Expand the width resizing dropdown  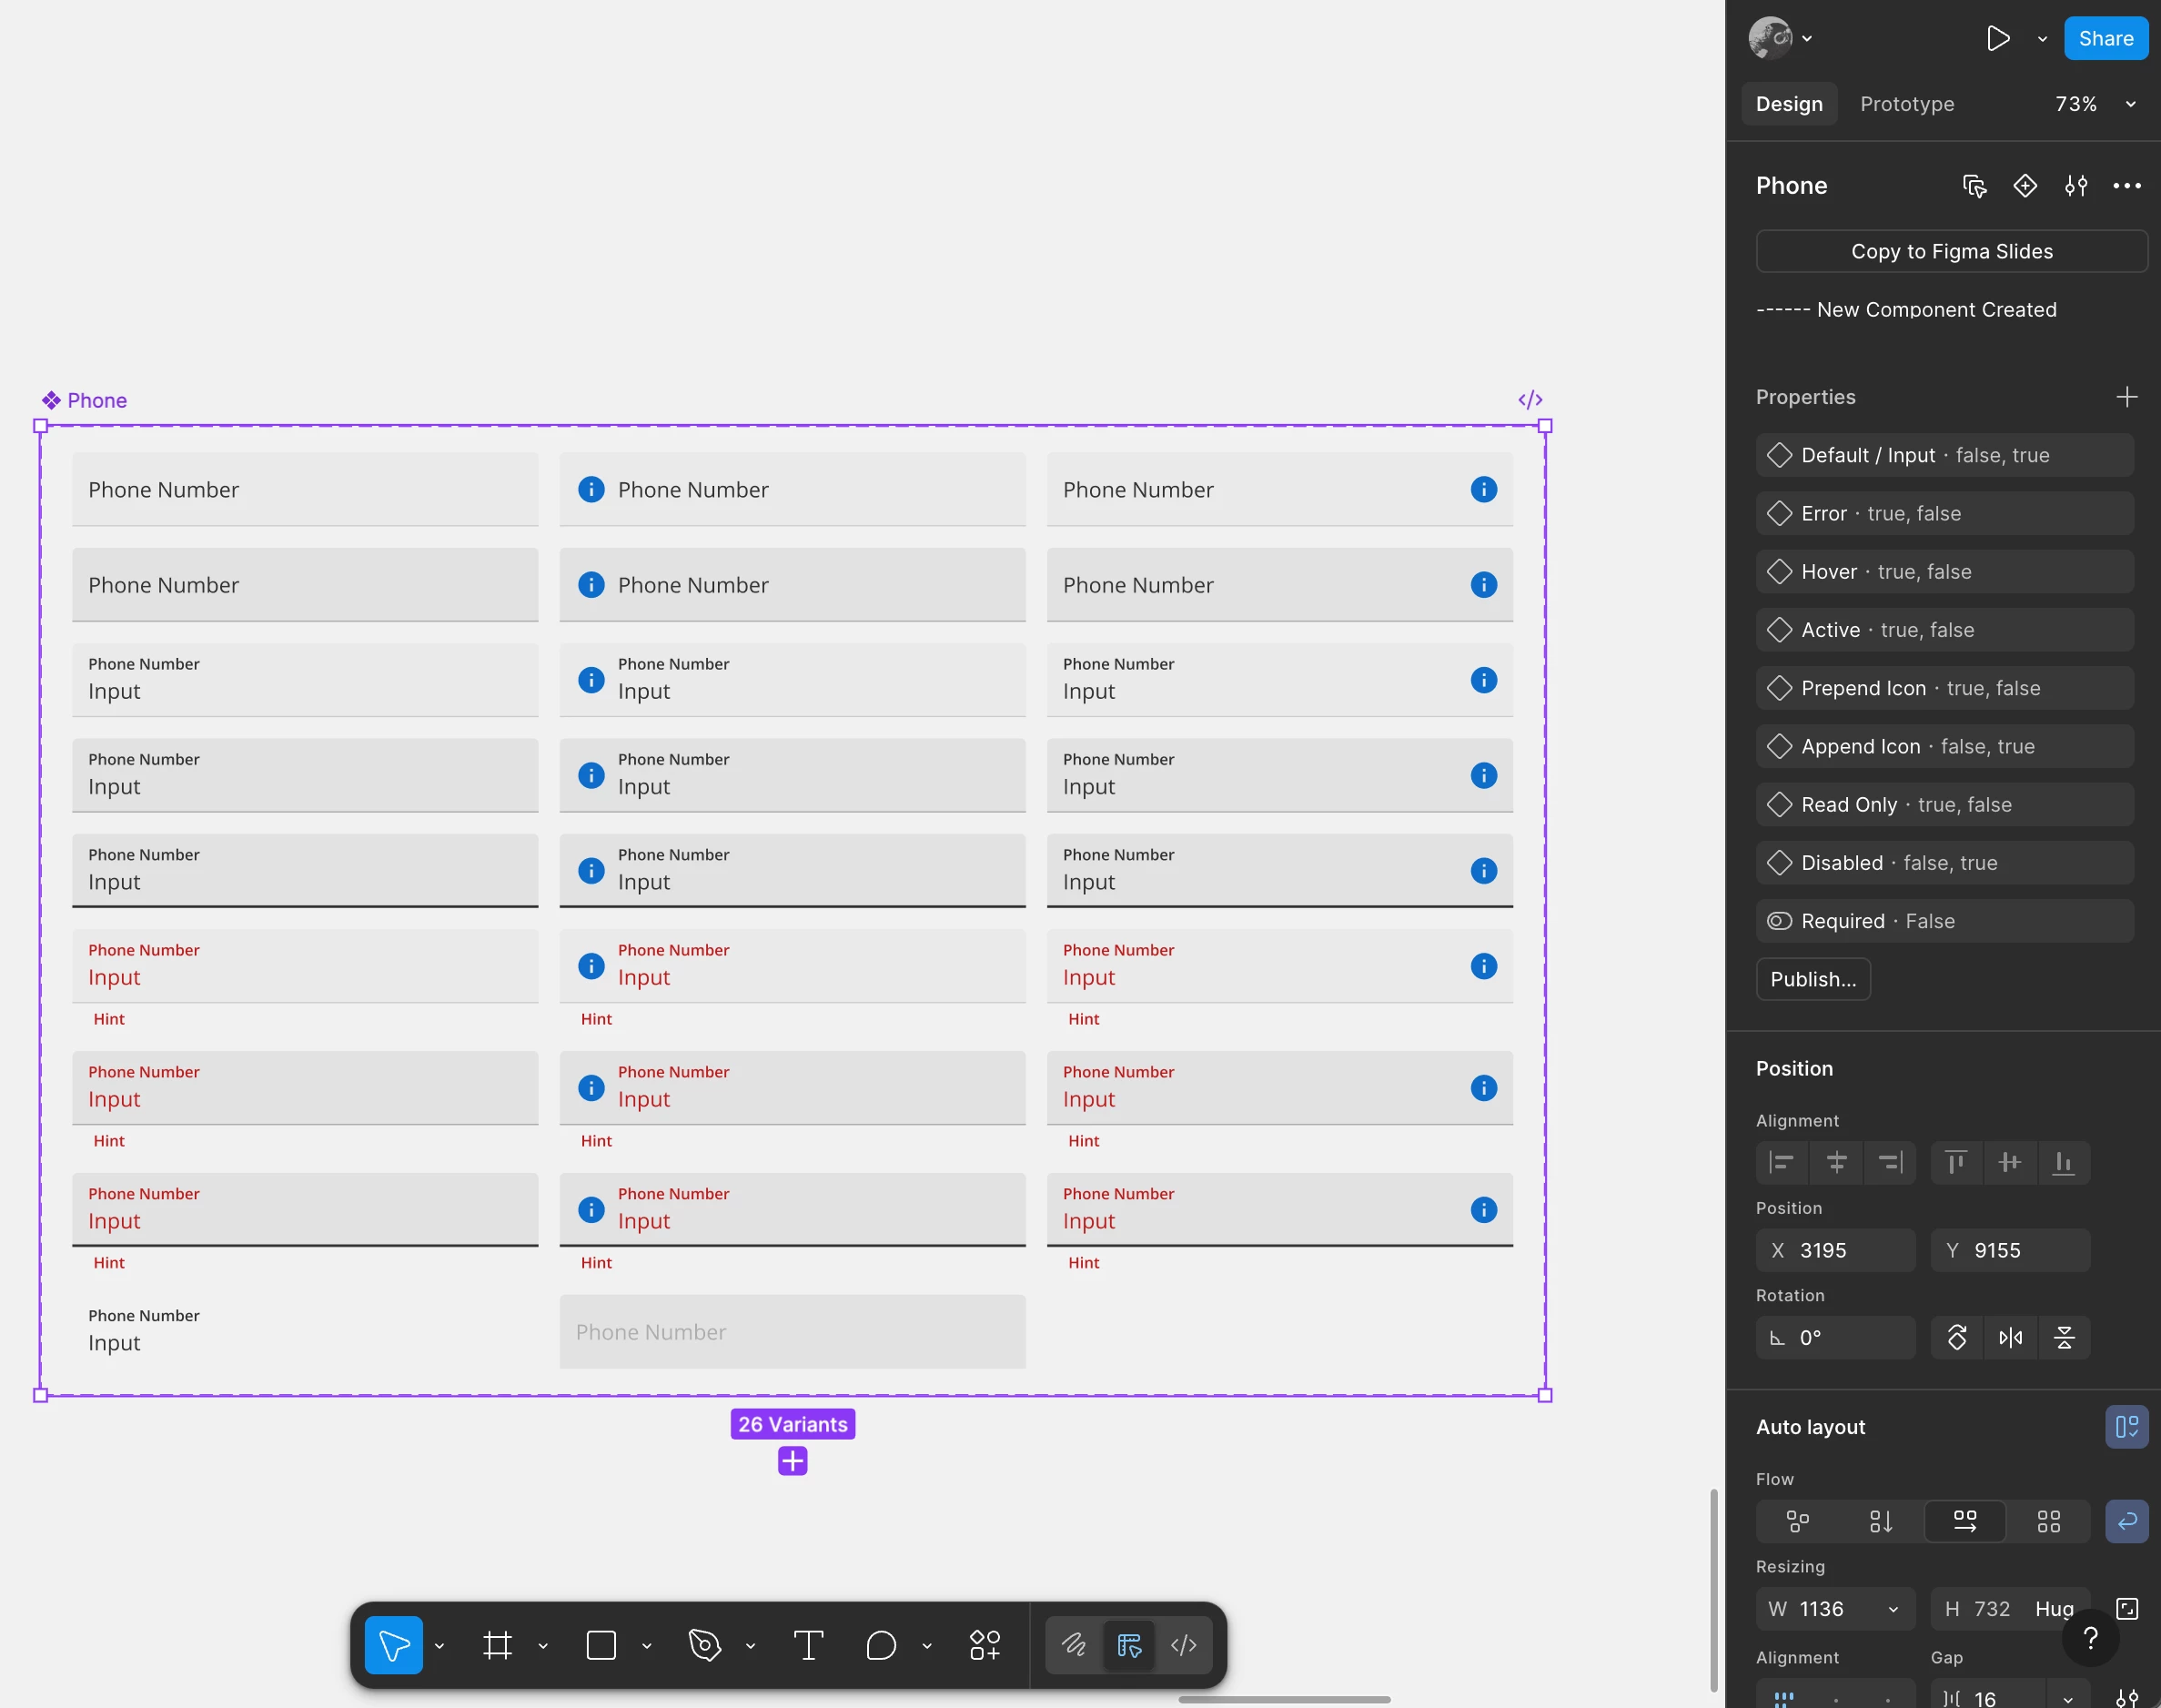point(1893,1609)
